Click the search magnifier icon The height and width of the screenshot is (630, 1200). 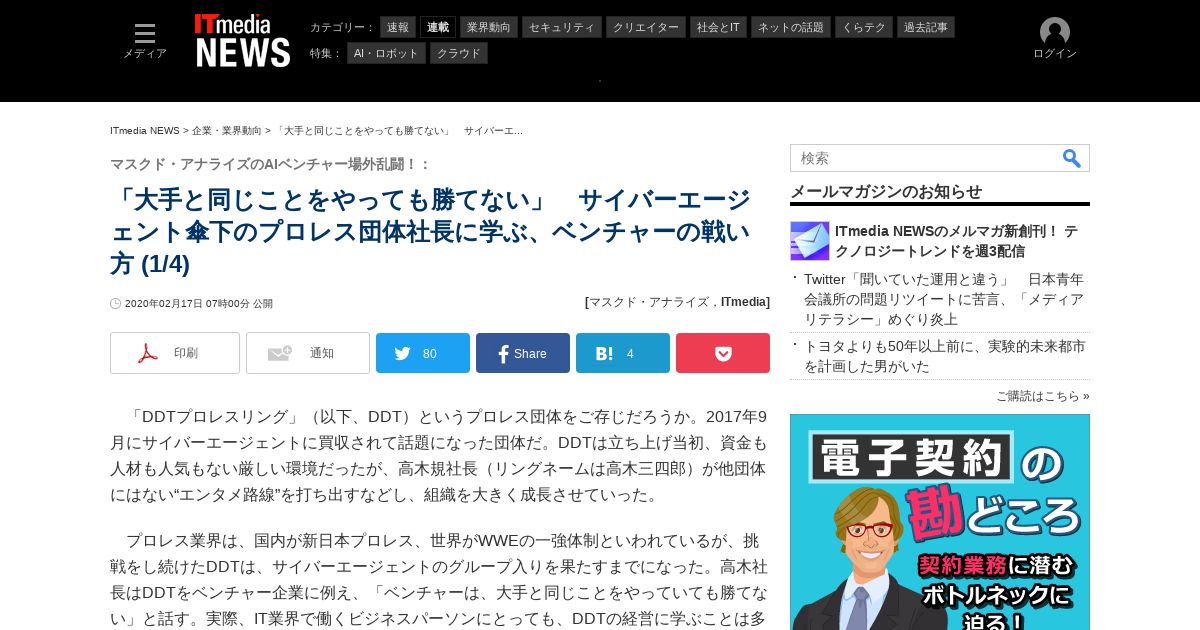click(x=1072, y=158)
